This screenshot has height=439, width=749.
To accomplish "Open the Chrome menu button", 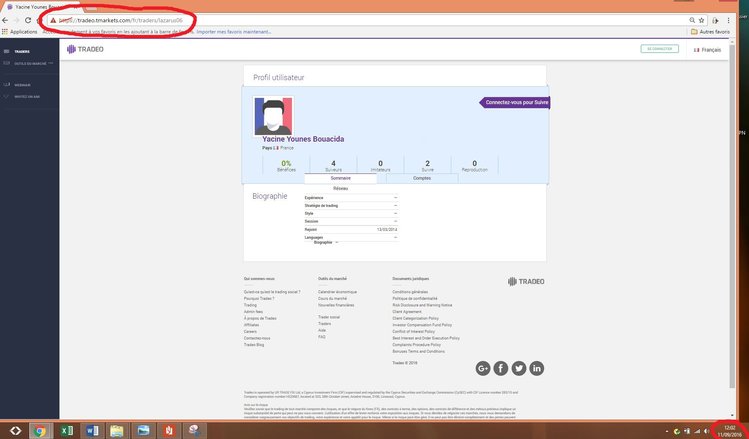I will [742, 20].
